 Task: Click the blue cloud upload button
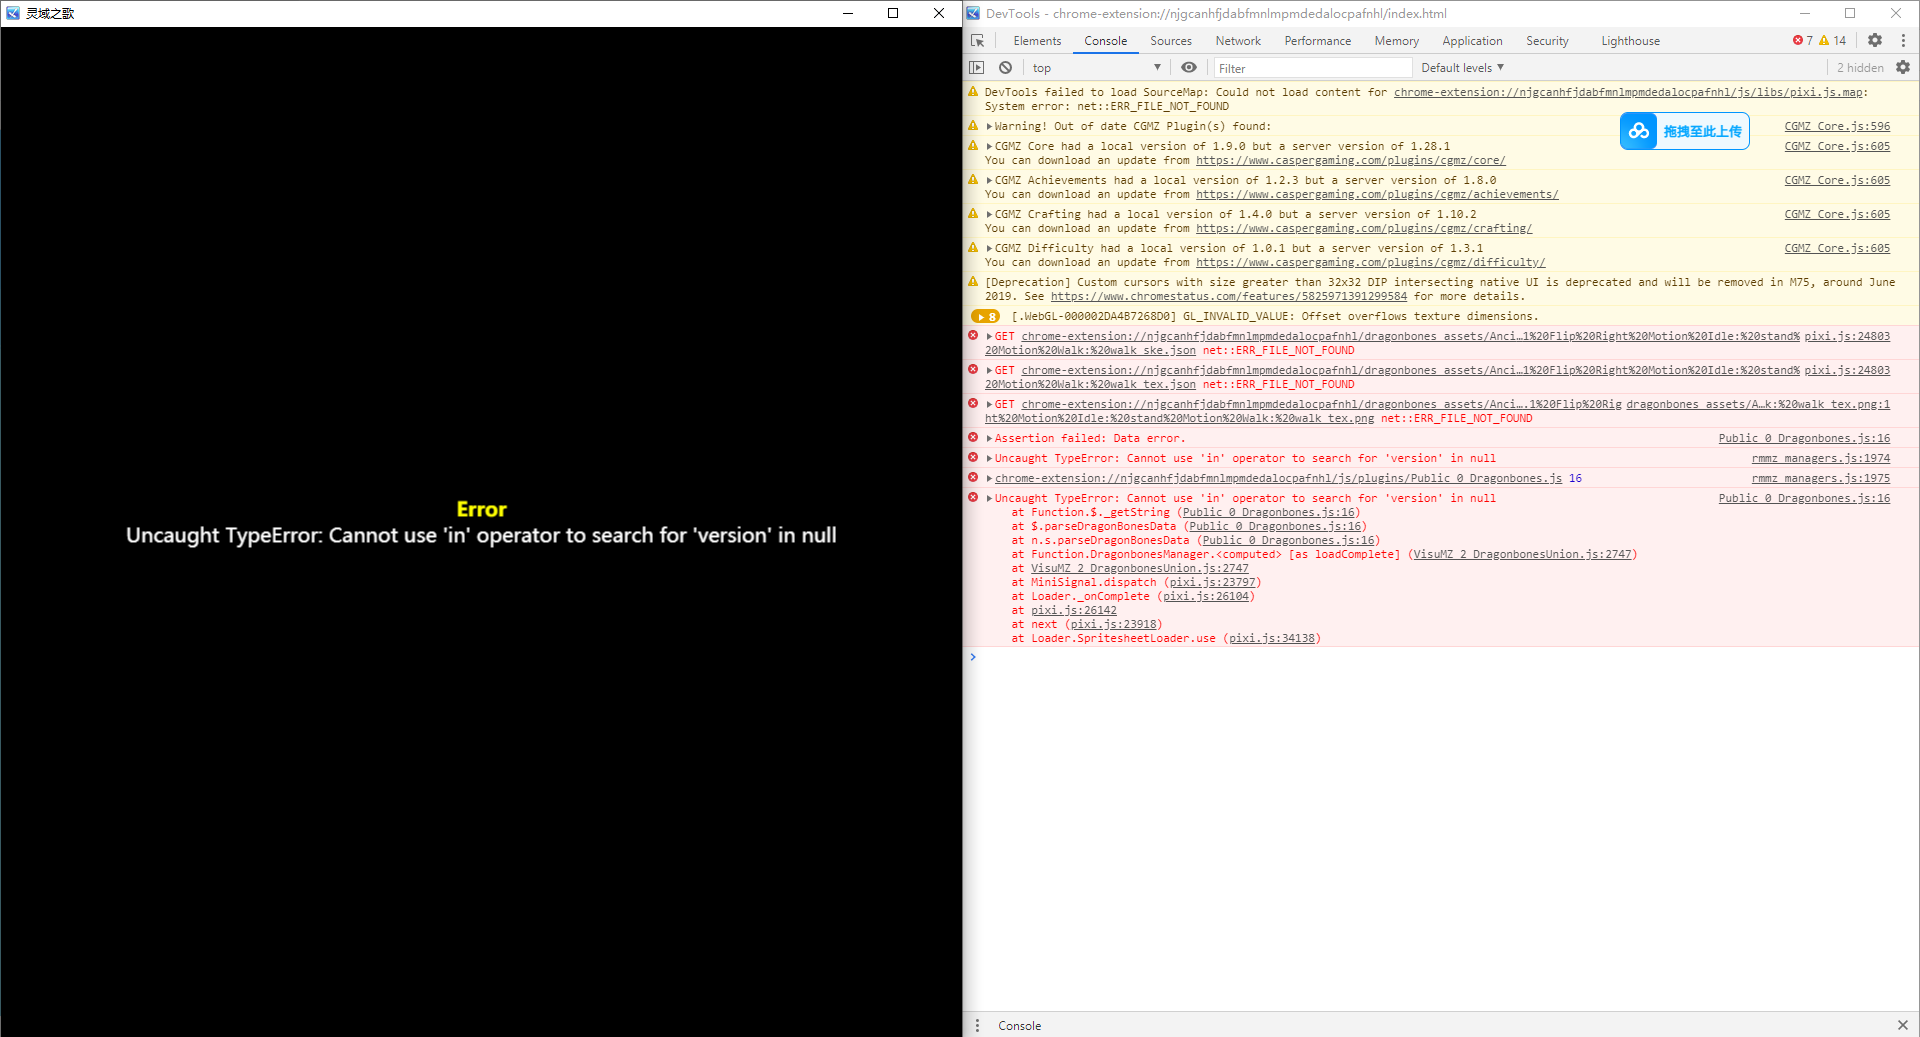tap(1685, 131)
